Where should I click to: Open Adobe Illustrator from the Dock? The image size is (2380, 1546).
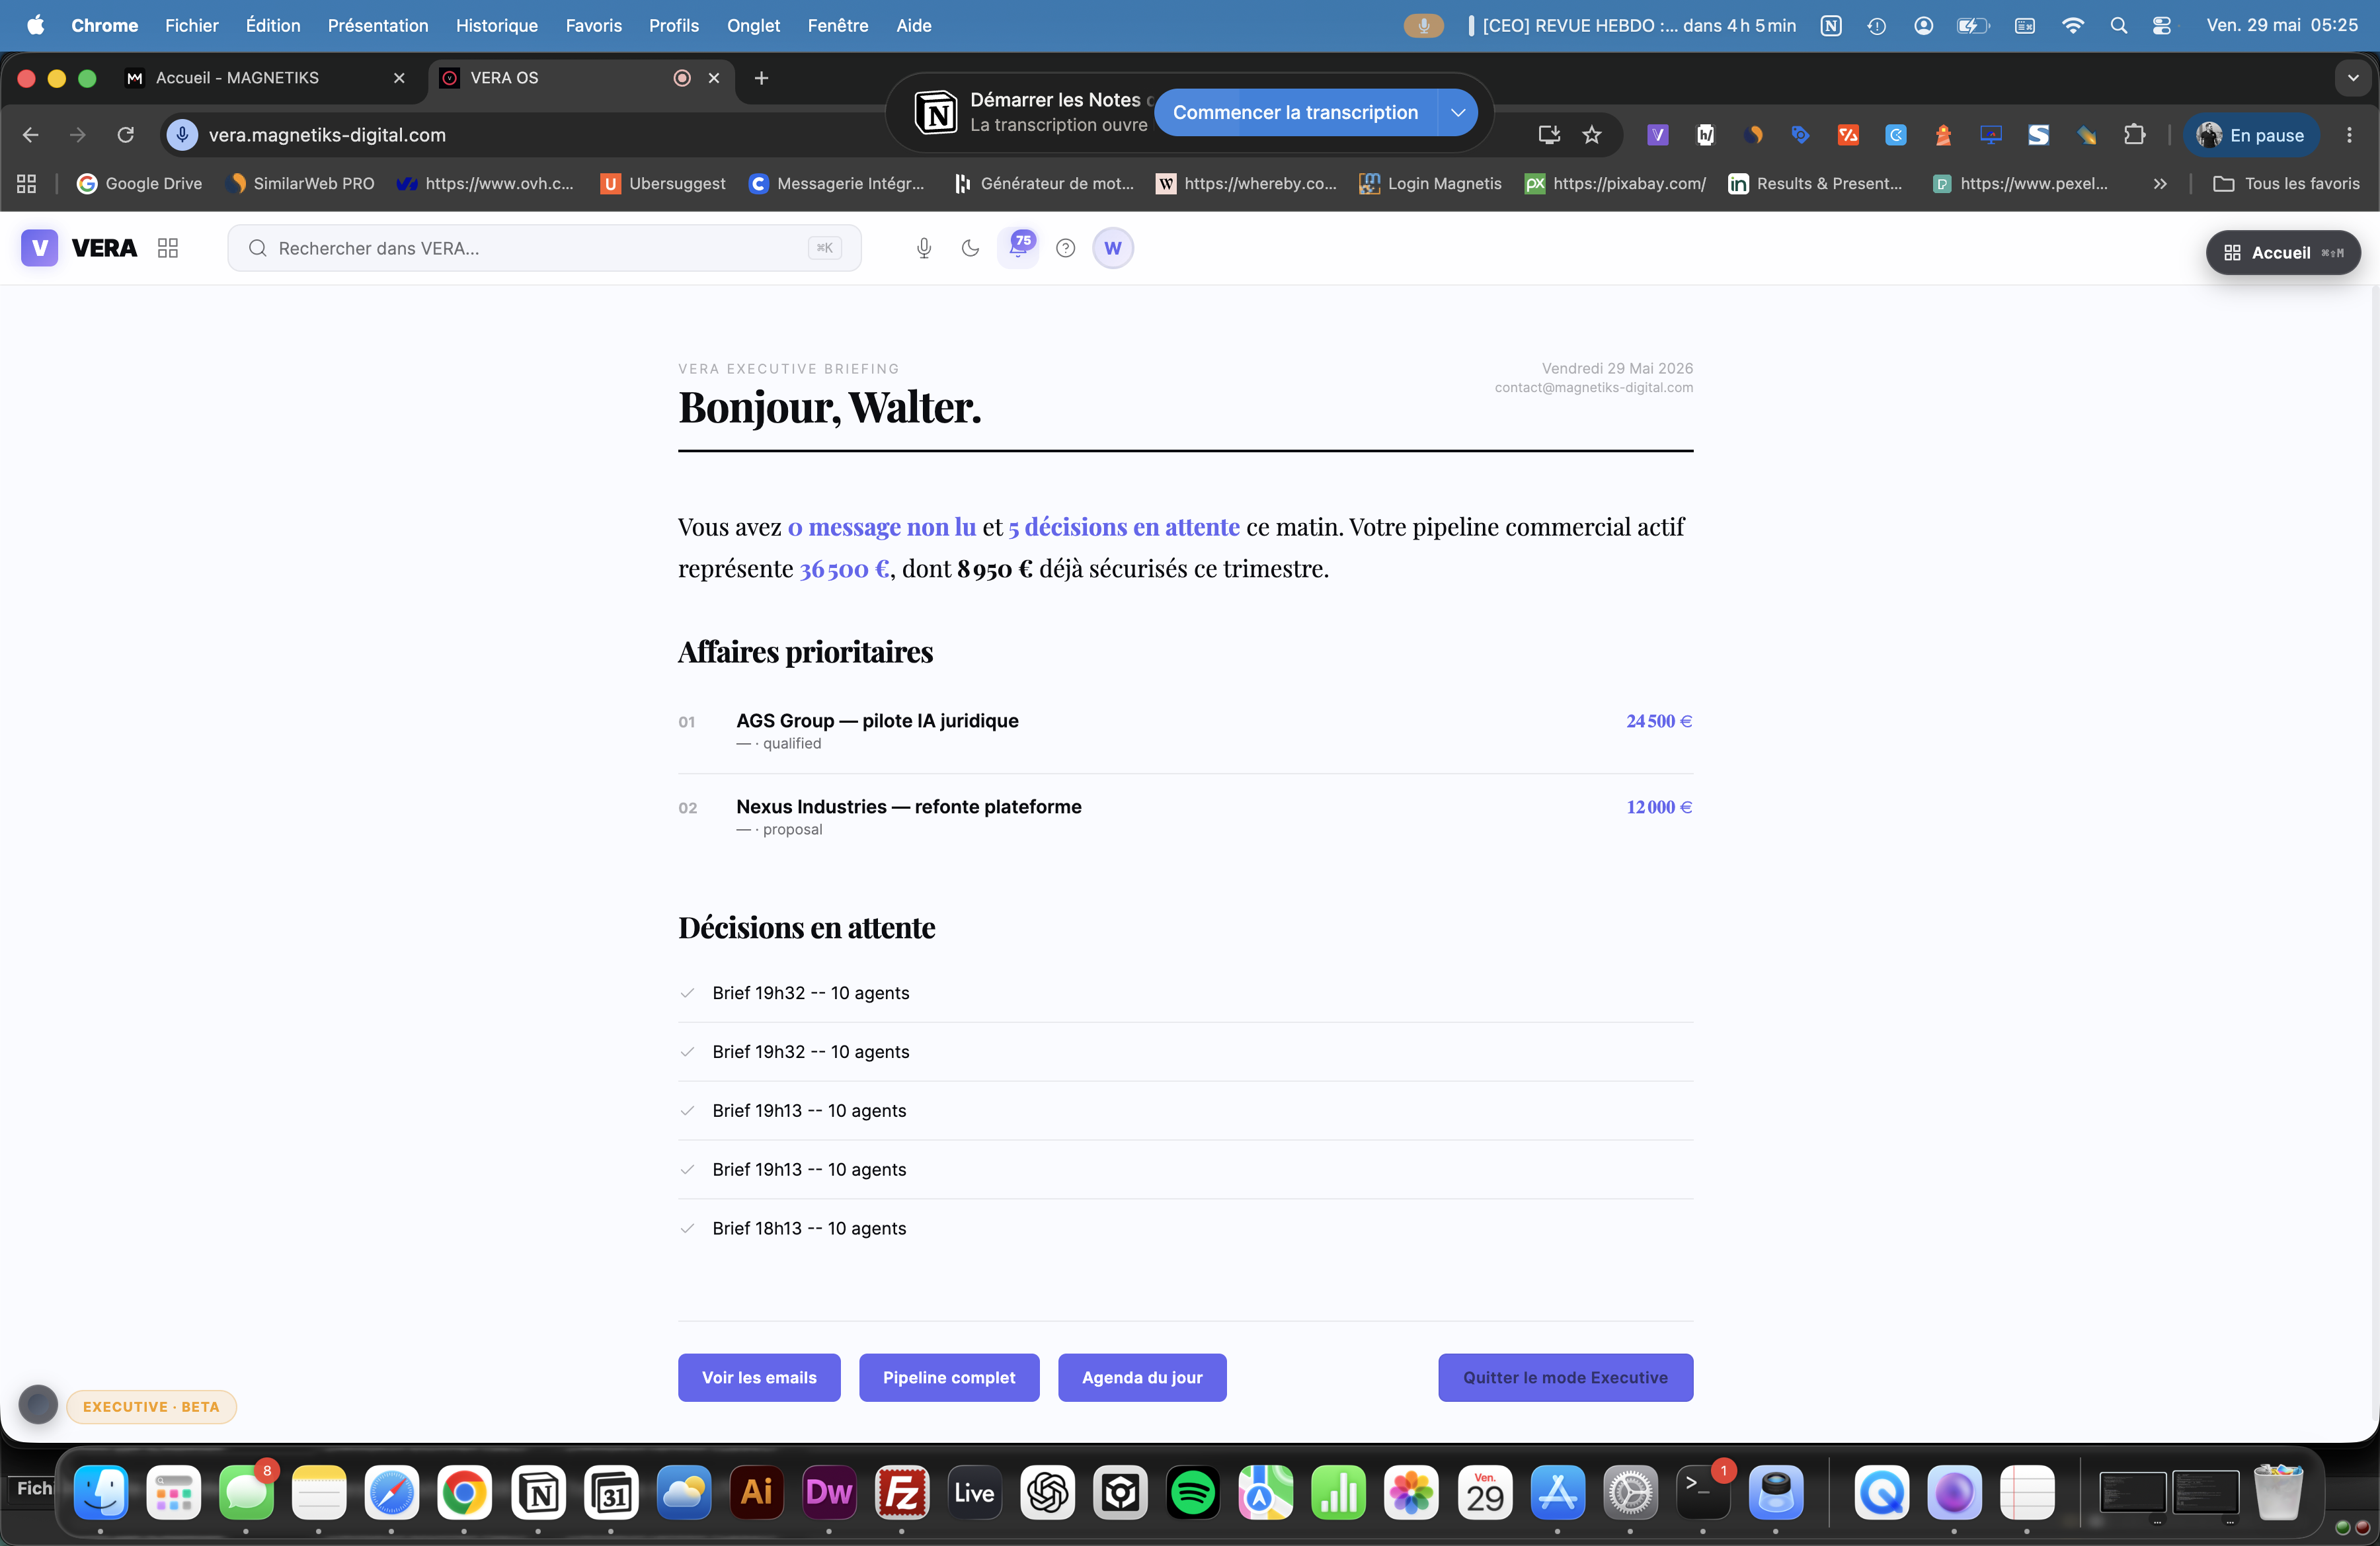(x=757, y=1493)
